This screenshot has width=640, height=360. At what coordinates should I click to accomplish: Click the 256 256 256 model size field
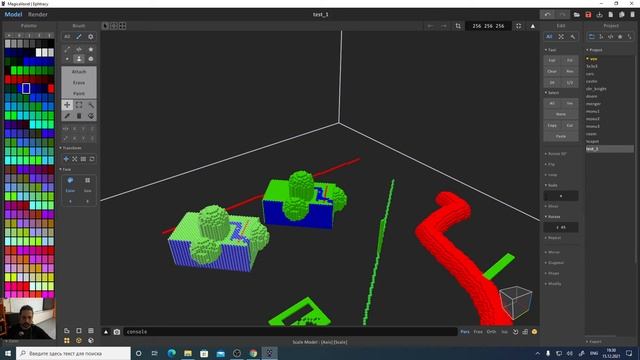[488, 26]
